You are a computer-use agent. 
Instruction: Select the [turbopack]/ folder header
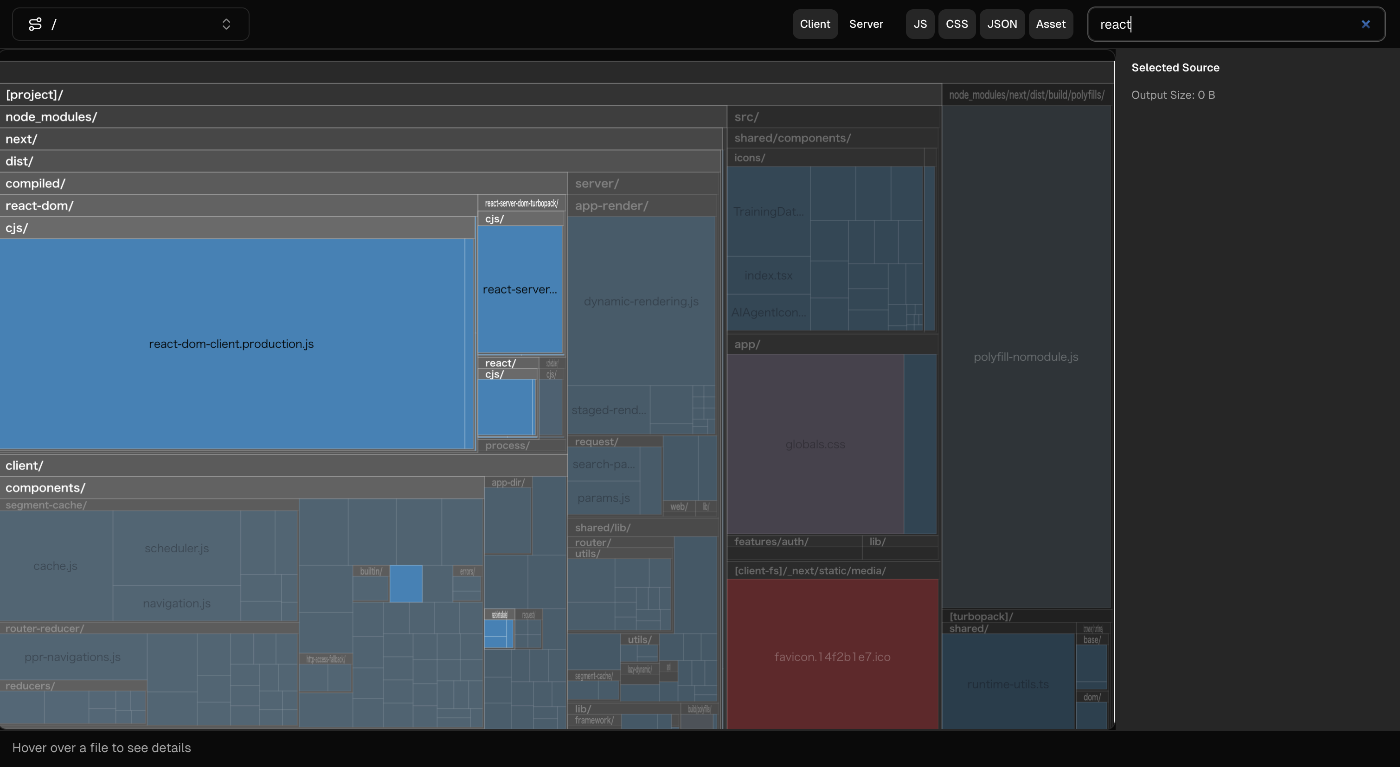coord(1027,616)
